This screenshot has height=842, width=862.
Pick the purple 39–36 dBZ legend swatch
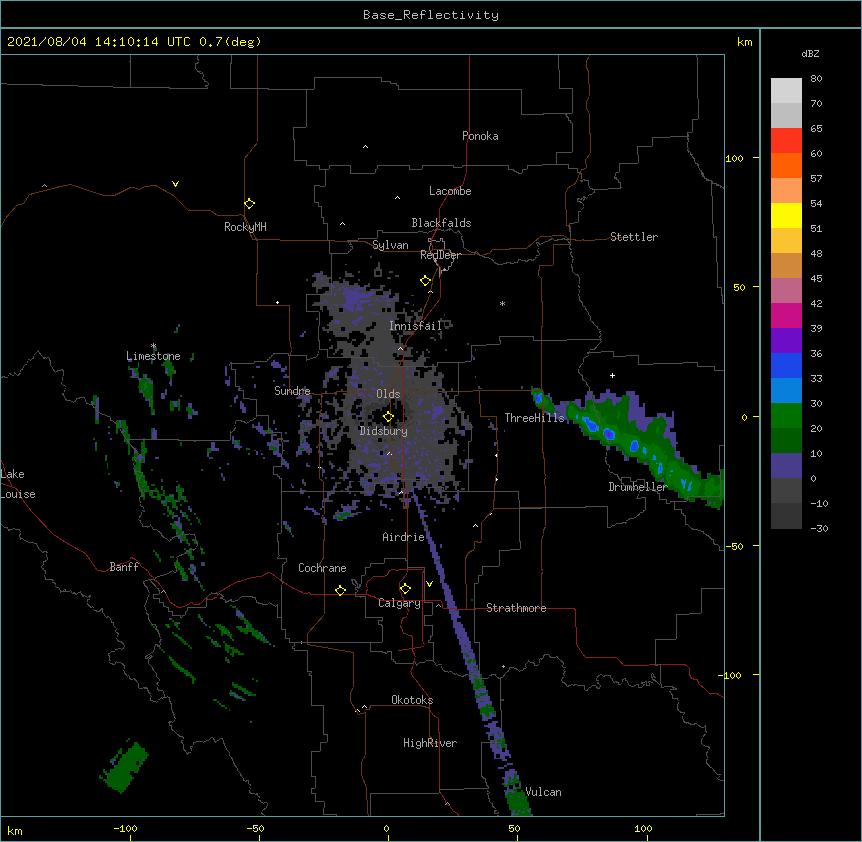[786, 341]
